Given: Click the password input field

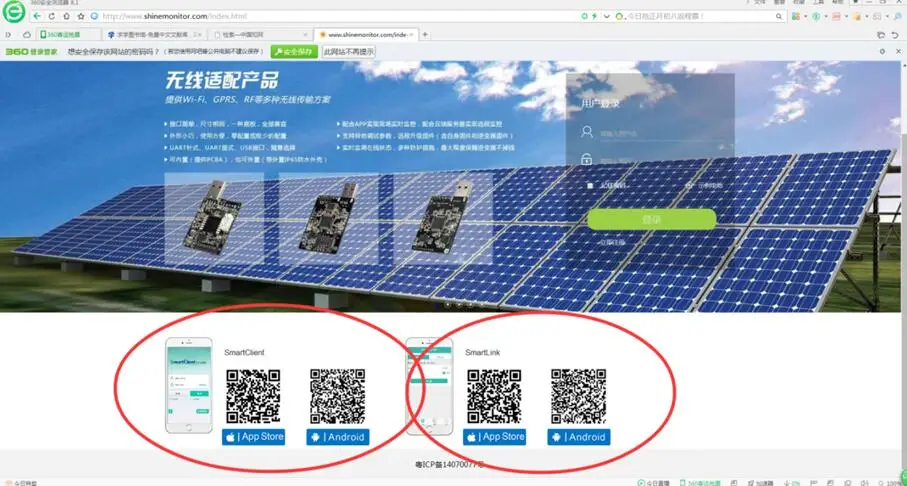Looking at the screenshot, I should click(662, 160).
